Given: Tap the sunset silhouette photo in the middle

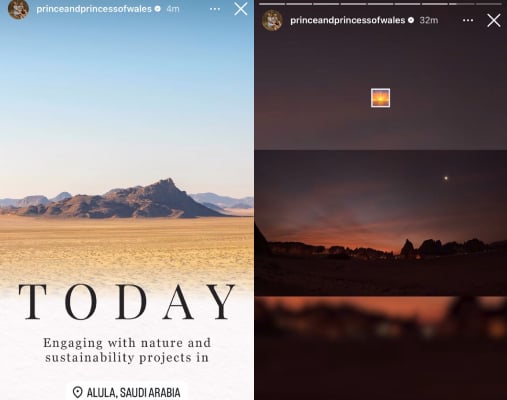Looking at the screenshot, I should click(x=380, y=223).
